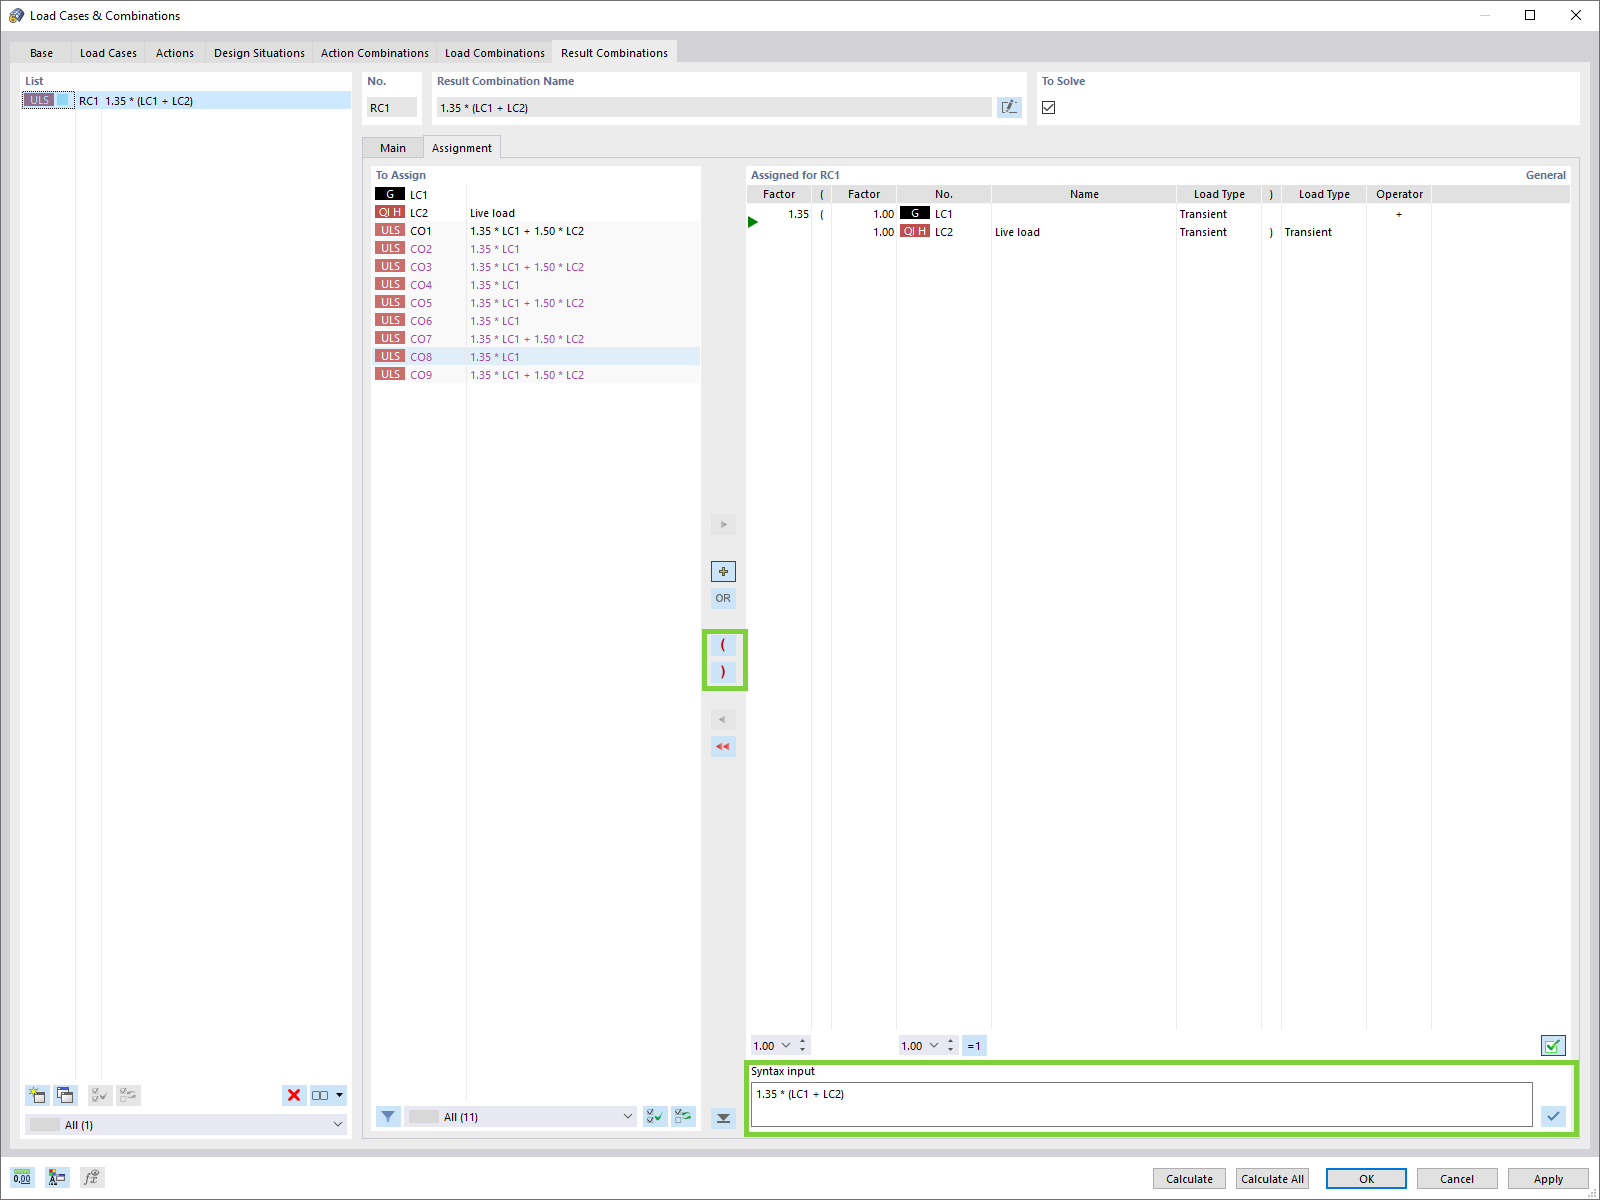
Task: Click the Cancel button
Action: 1457,1179
